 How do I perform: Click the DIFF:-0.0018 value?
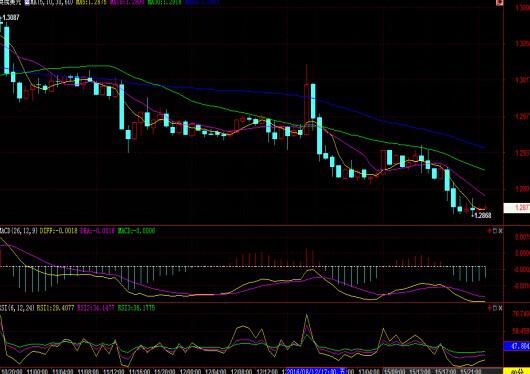pyautogui.click(x=59, y=231)
